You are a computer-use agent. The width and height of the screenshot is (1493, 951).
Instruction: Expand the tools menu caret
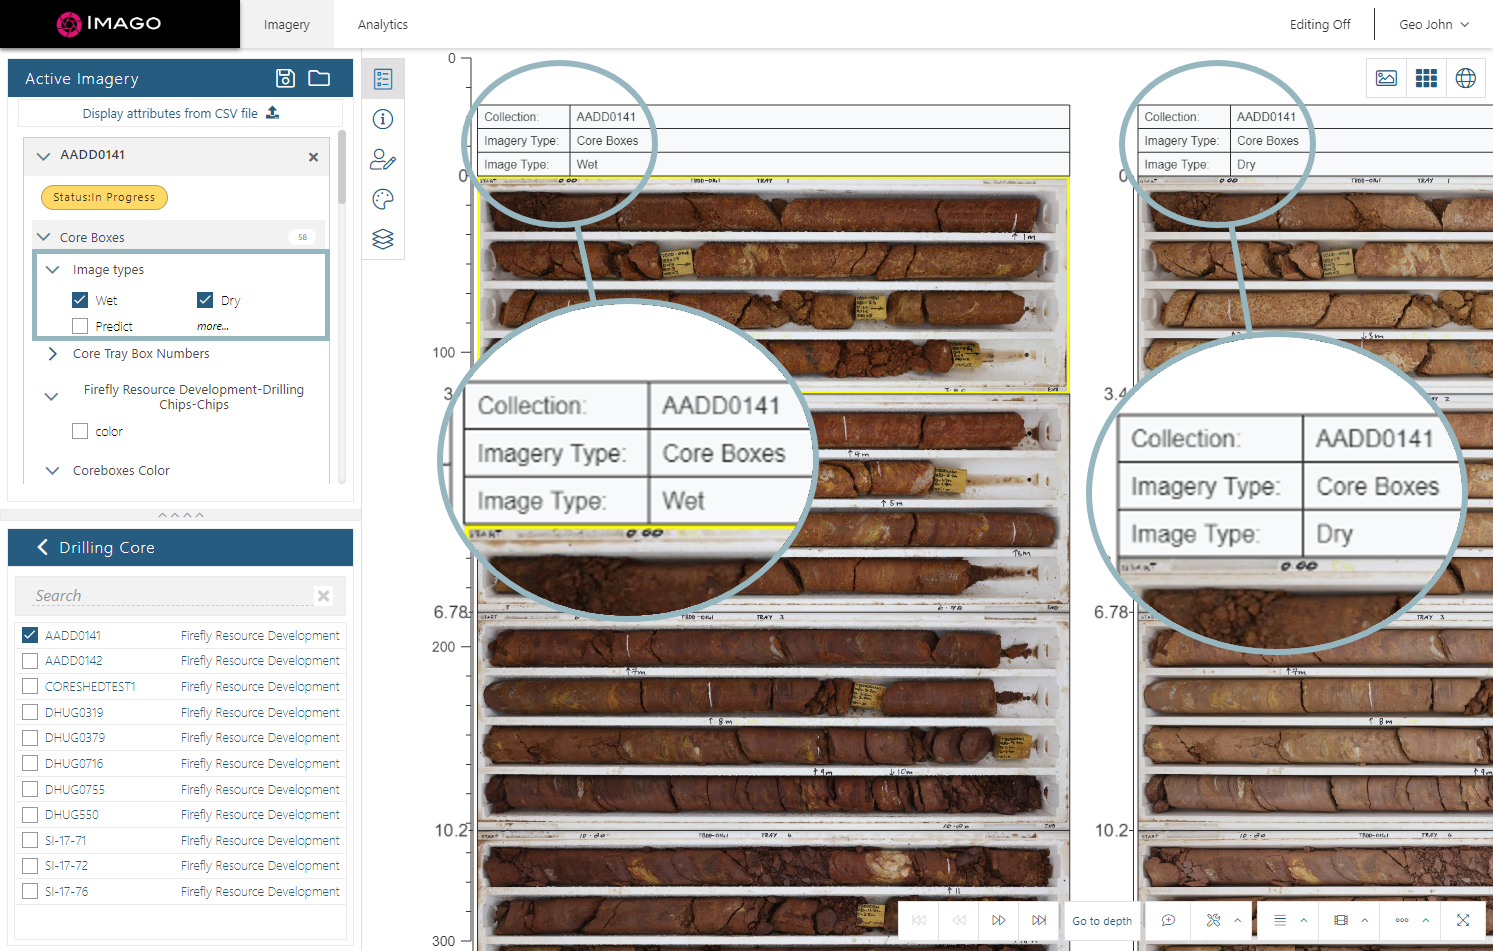click(x=1238, y=920)
